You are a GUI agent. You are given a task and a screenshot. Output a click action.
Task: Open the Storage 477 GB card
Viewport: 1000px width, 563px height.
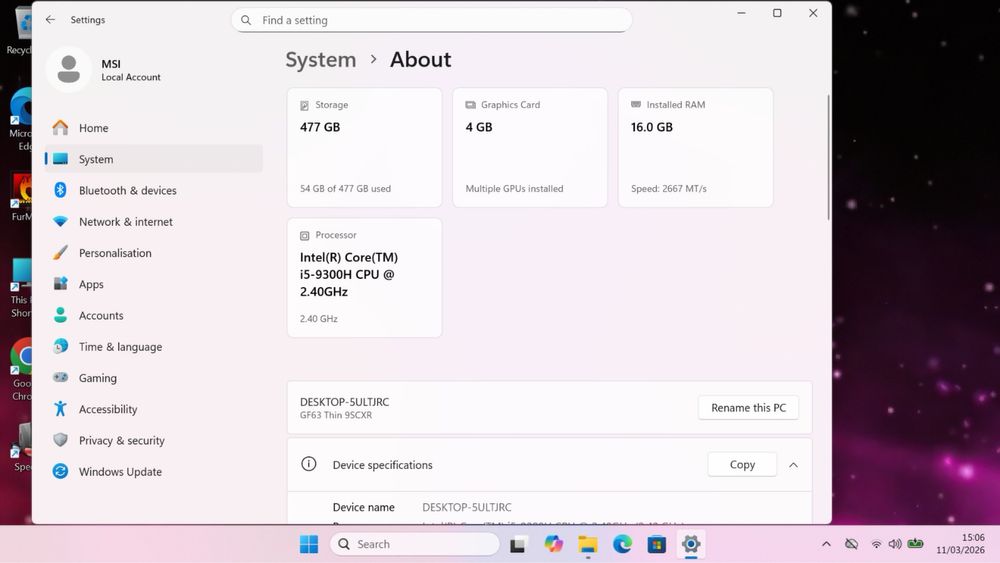364,147
